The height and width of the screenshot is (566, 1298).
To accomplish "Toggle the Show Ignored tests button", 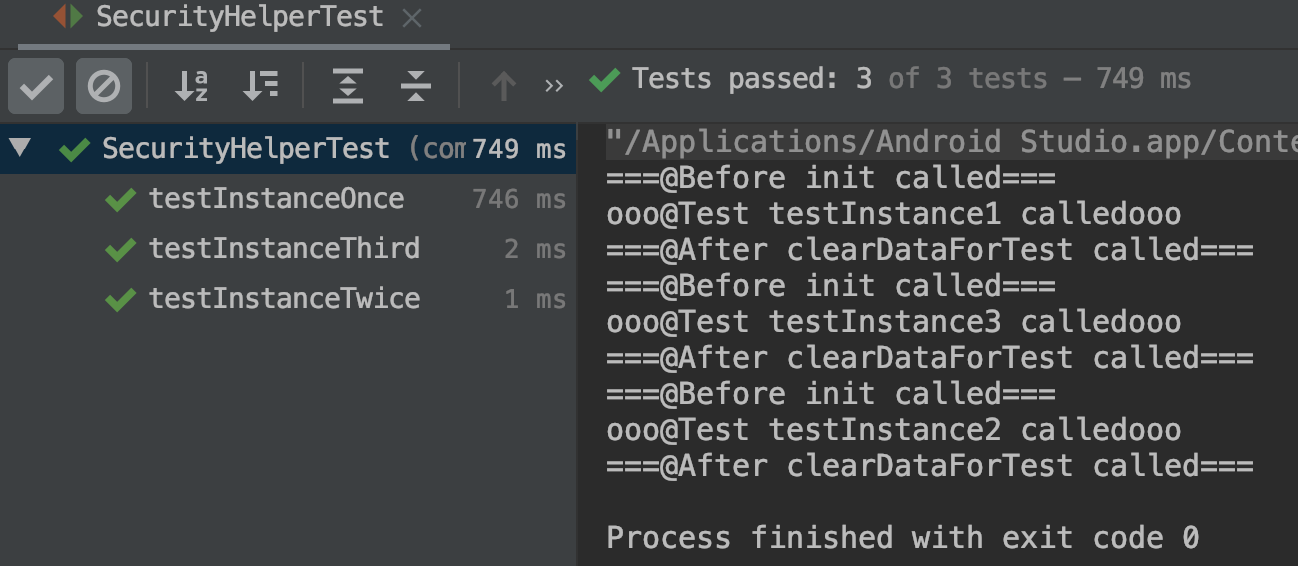I will click(x=104, y=87).
